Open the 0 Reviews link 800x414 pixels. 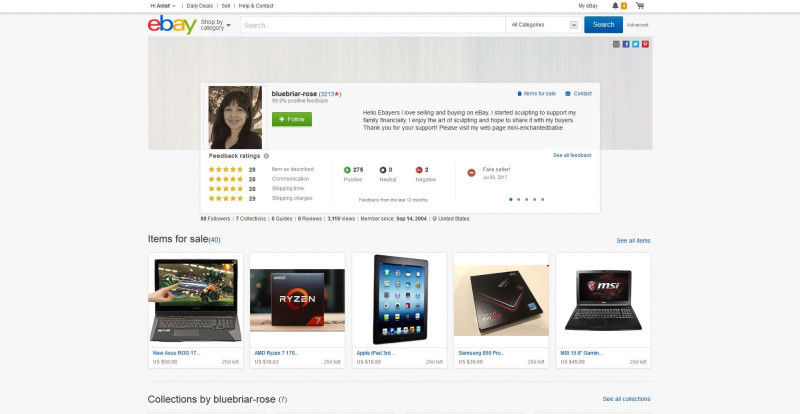(310, 219)
